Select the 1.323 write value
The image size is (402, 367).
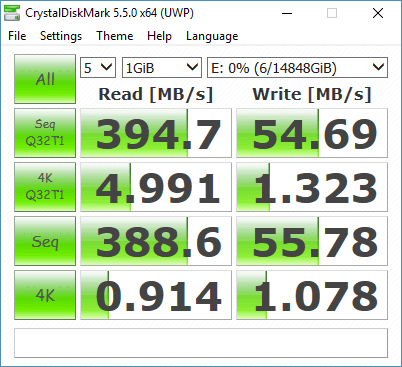click(x=312, y=187)
